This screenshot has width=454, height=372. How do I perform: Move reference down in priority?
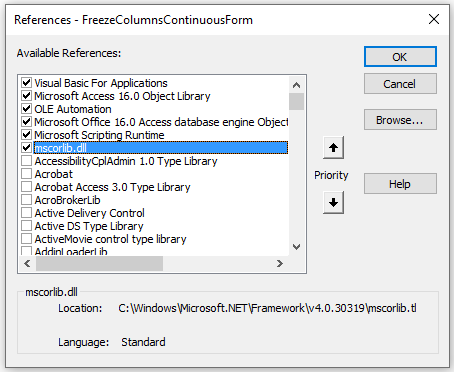click(333, 202)
